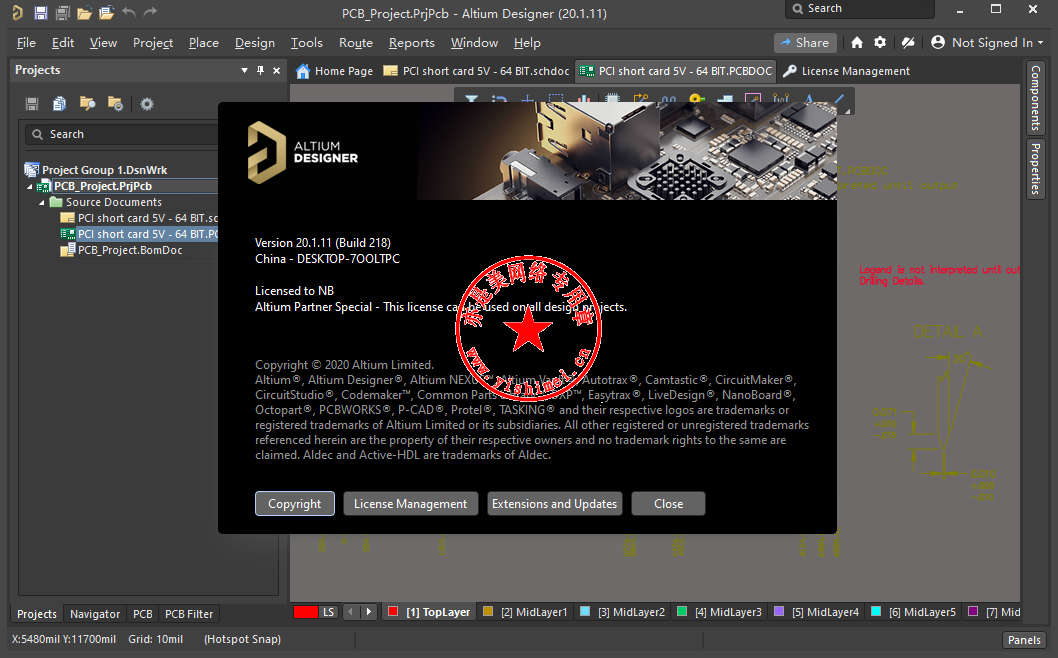Click the move objects cross icon
Viewport: 1058px width, 658px height.
pyautogui.click(x=528, y=99)
